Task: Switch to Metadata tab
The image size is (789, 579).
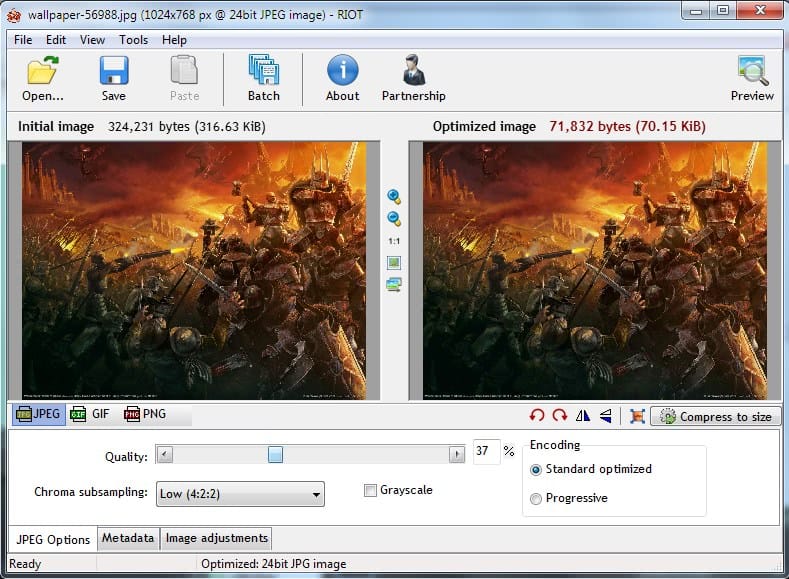Action: (128, 538)
